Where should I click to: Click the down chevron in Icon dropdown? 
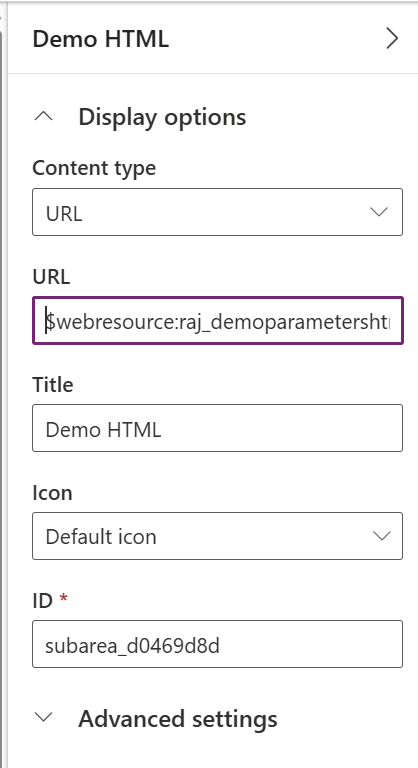point(381,536)
